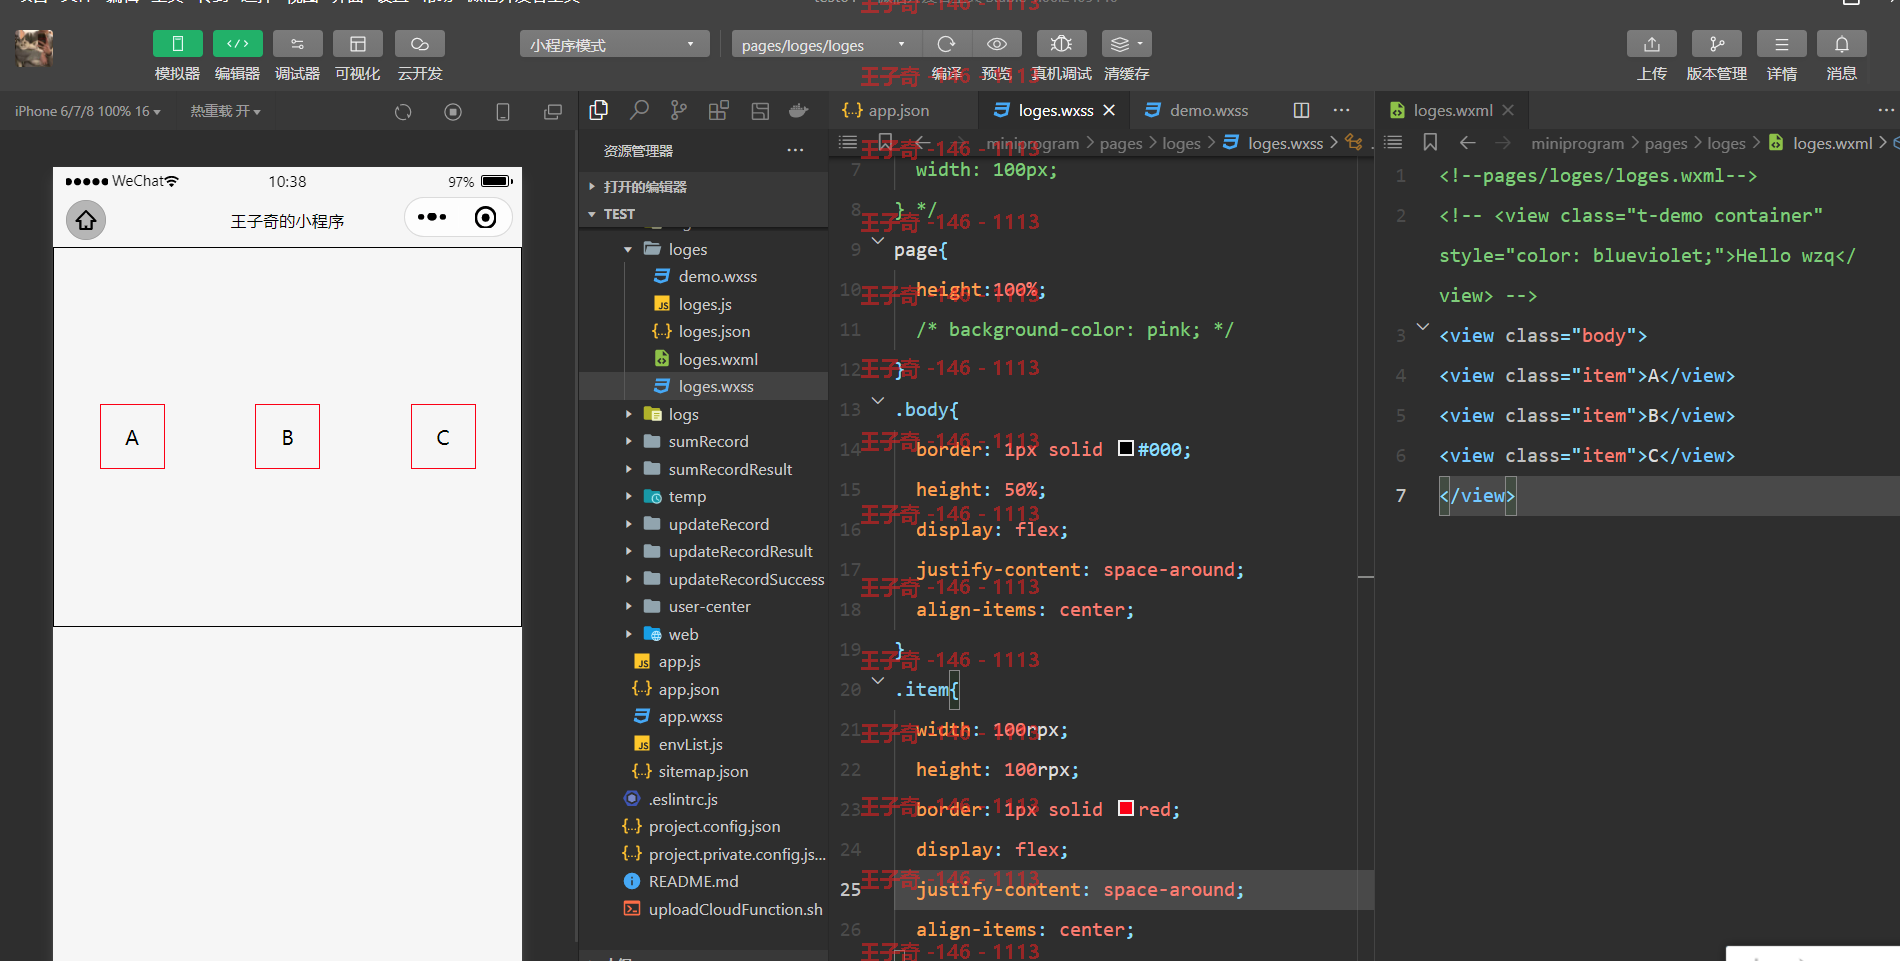Split the editor
1900x961 pixels.
(1301, 110)
